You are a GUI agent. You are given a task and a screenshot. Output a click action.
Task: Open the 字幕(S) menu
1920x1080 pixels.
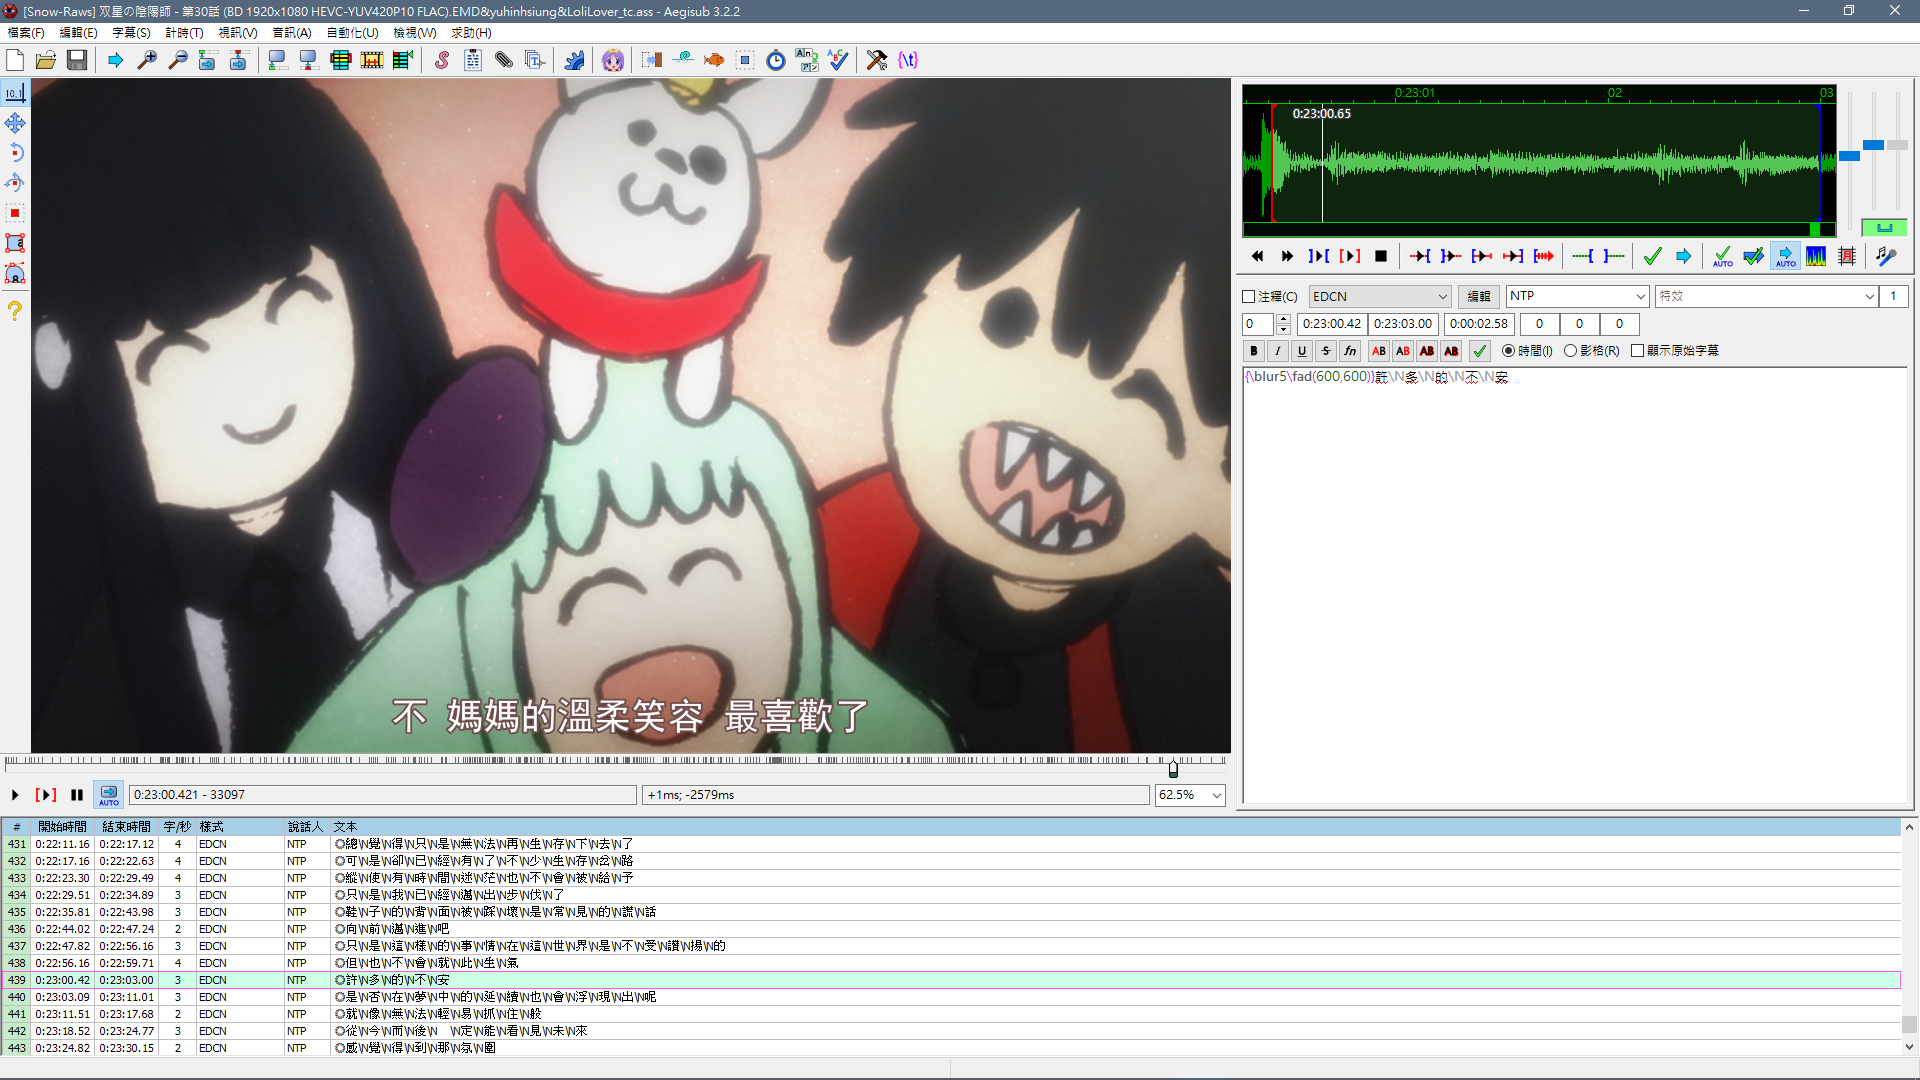[x=131, y=33]
